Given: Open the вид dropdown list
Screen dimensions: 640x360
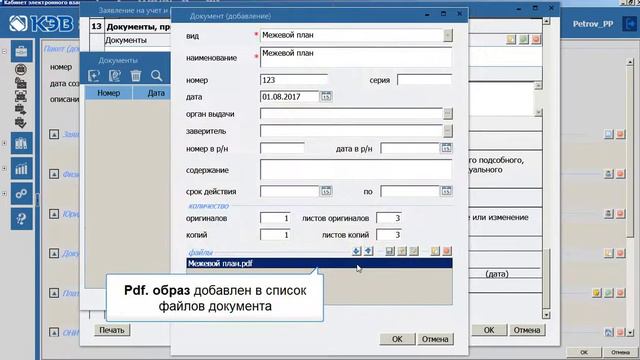Looking at the screenshot, I should 448,36.
